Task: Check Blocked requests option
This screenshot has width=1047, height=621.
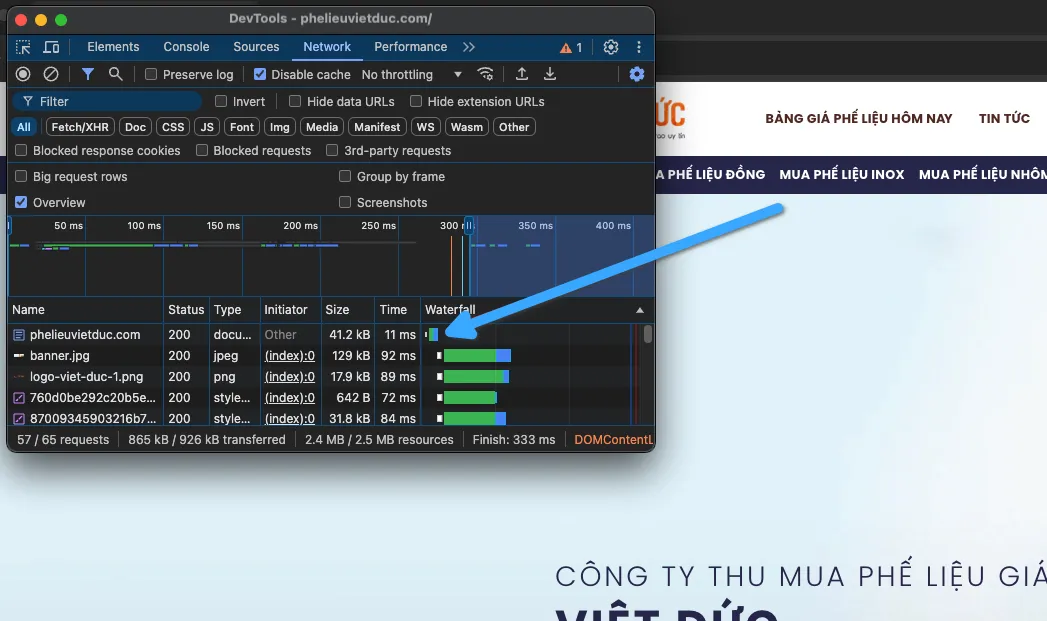Action: [x=202, y=151]
